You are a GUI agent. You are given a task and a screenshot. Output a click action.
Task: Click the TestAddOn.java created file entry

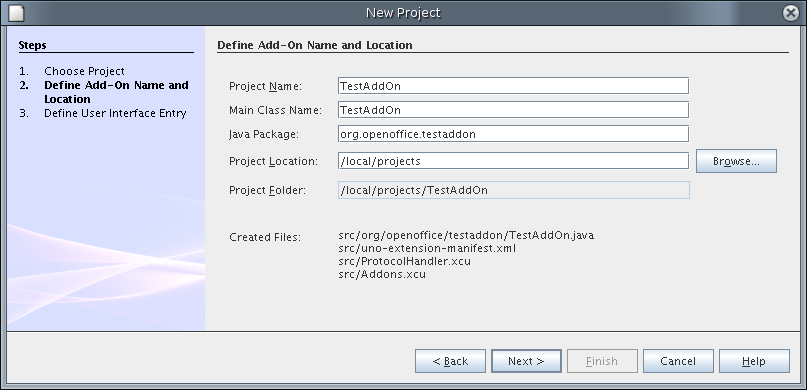[x=466, y=235]
